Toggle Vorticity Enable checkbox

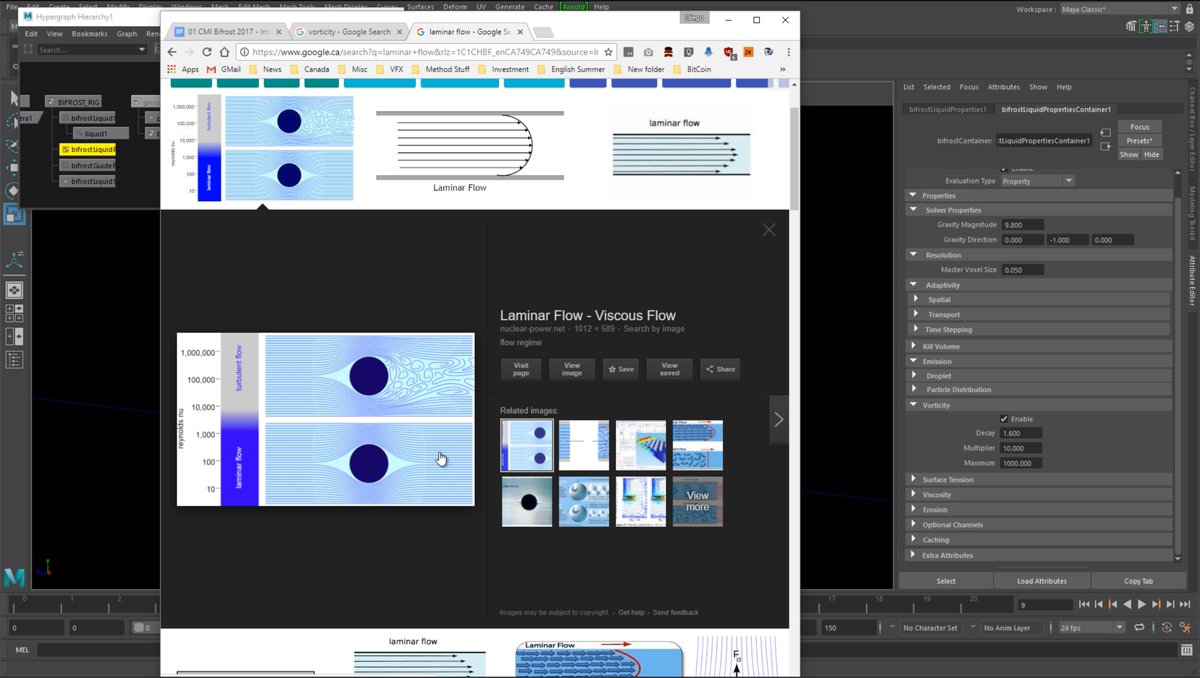(x=1004, y=419)
